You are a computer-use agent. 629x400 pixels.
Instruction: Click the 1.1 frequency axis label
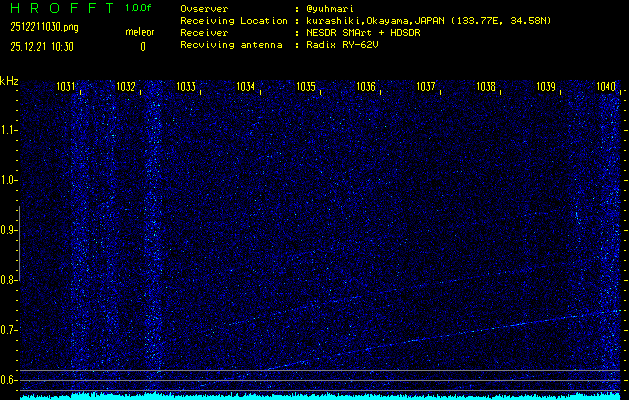[9, 130]
